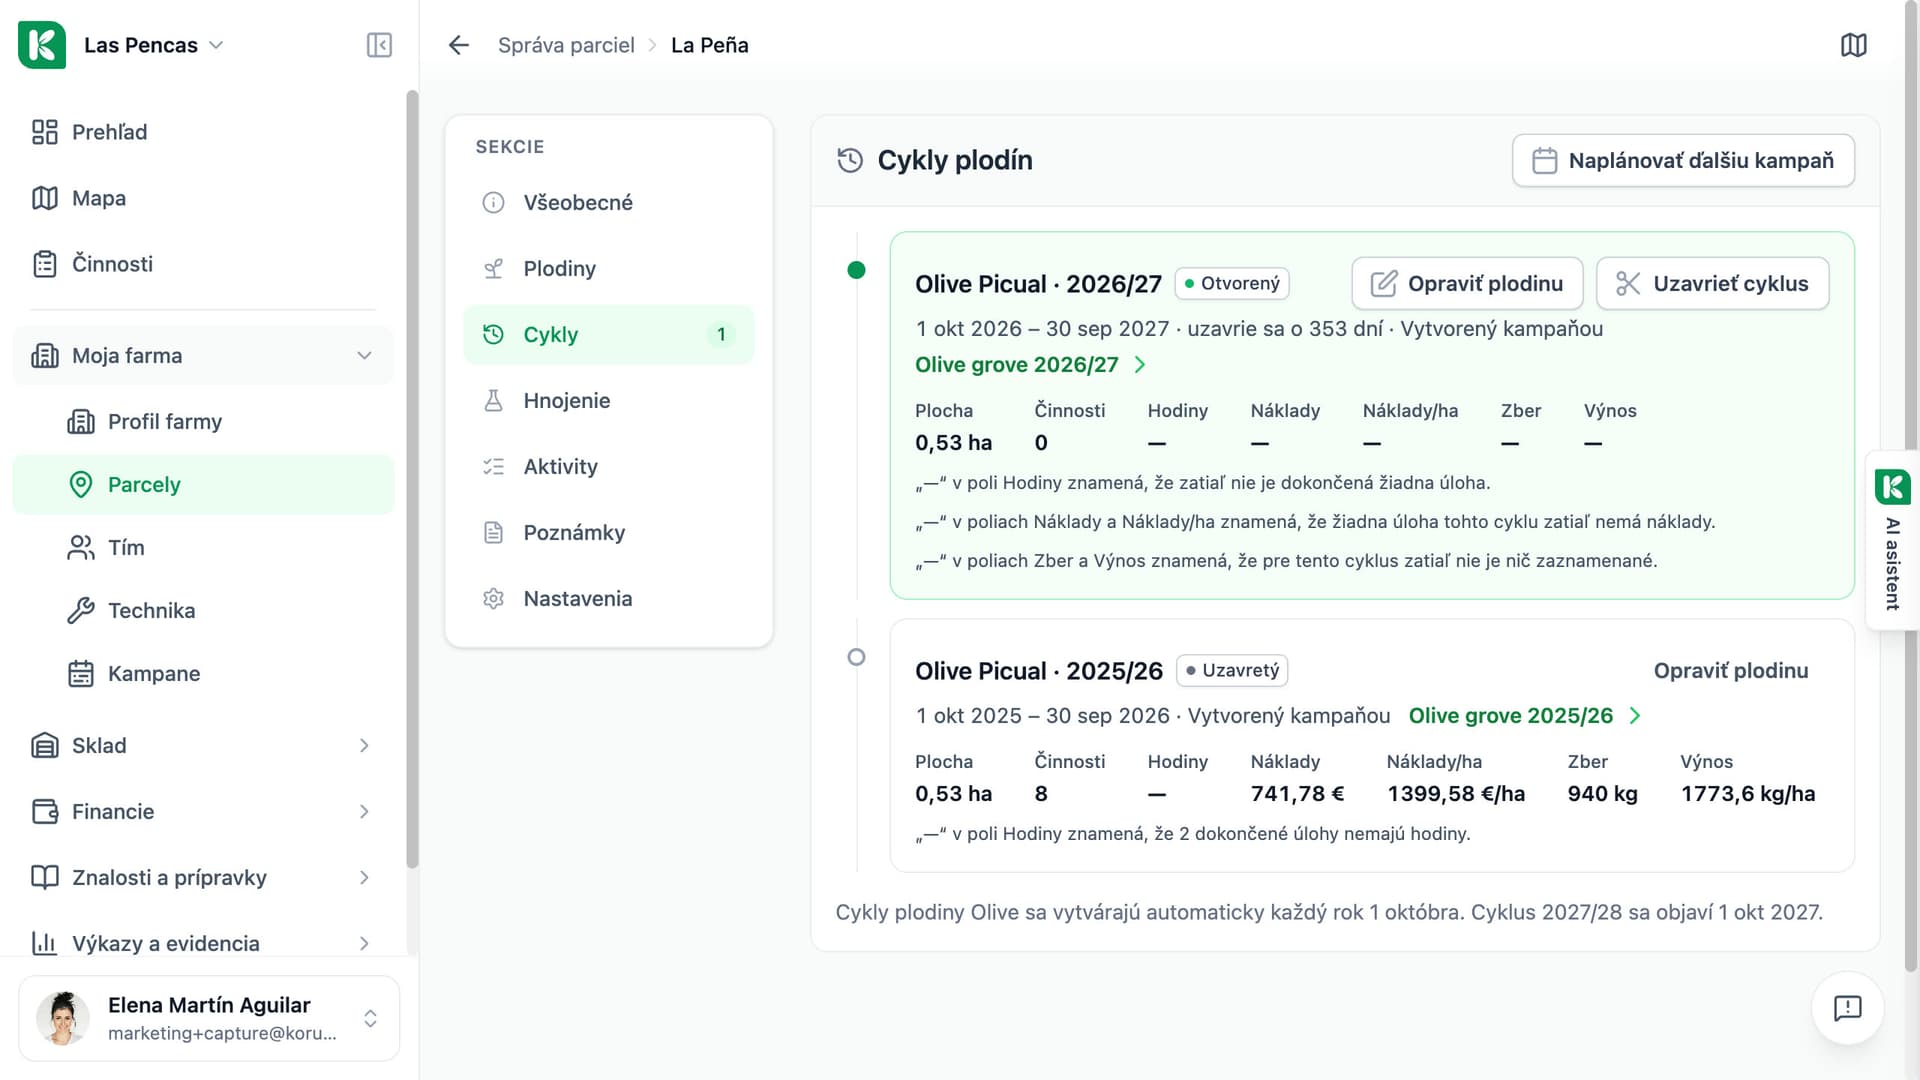Click the Otvorený status badge
The width and height of the screenshot is (1920, 1080).
(x=1232, y=283)
